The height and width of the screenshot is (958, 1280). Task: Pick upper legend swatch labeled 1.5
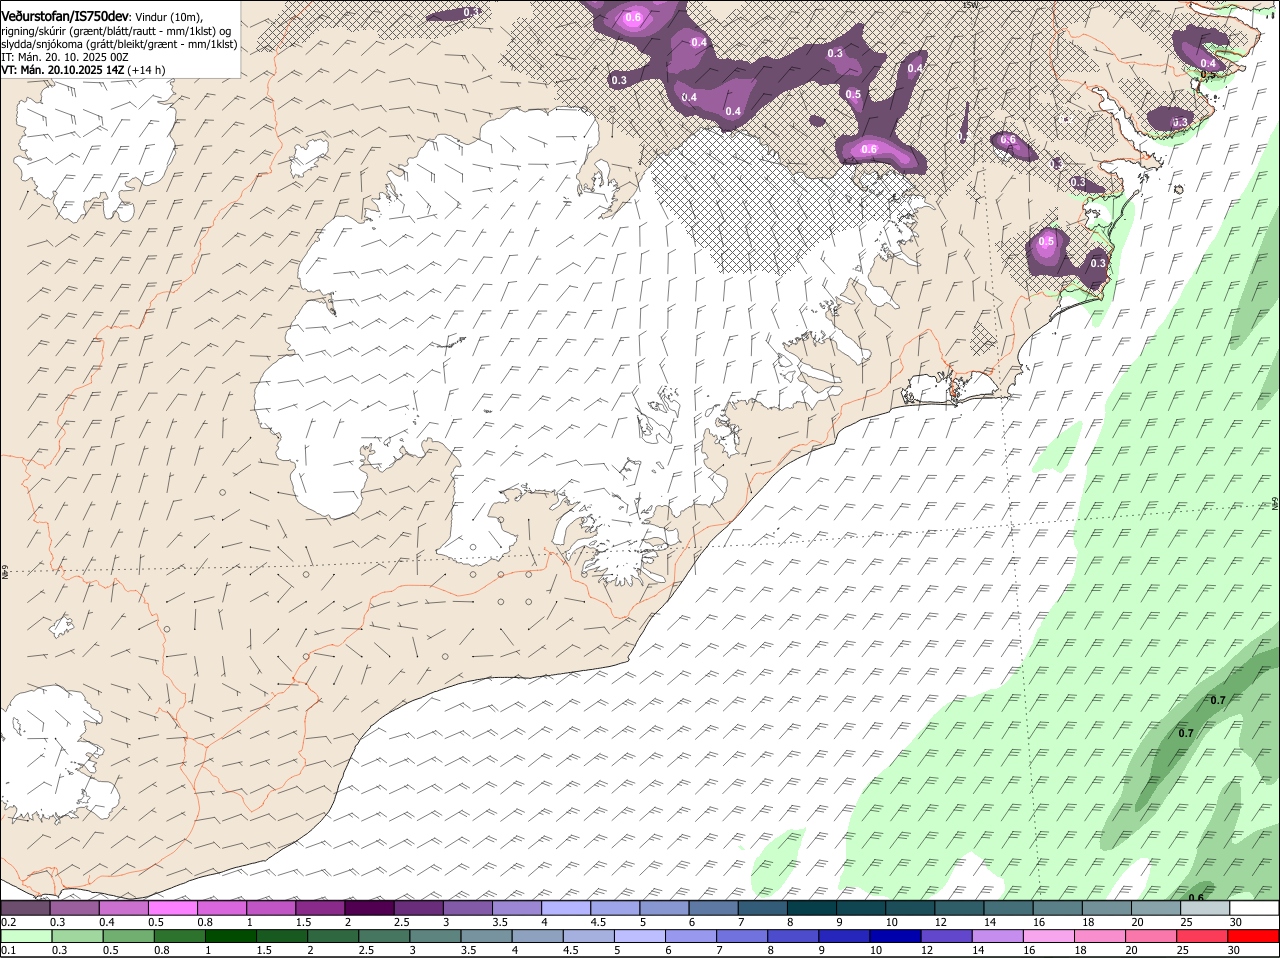tap(320, 908)
